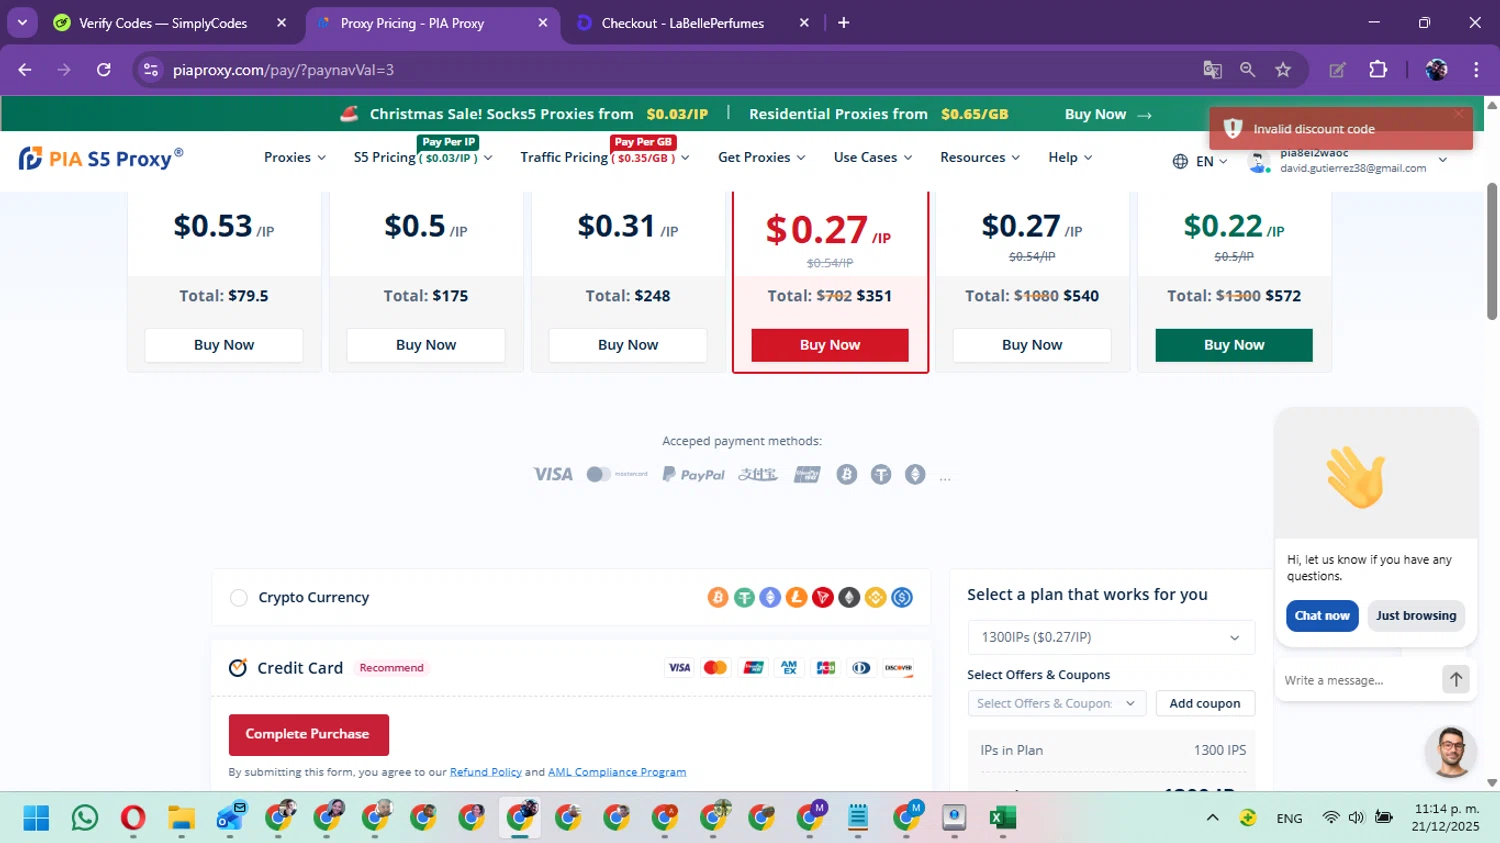1500x843 pixels.
Task: Open a new browser tab
Action: coord(844,23)
